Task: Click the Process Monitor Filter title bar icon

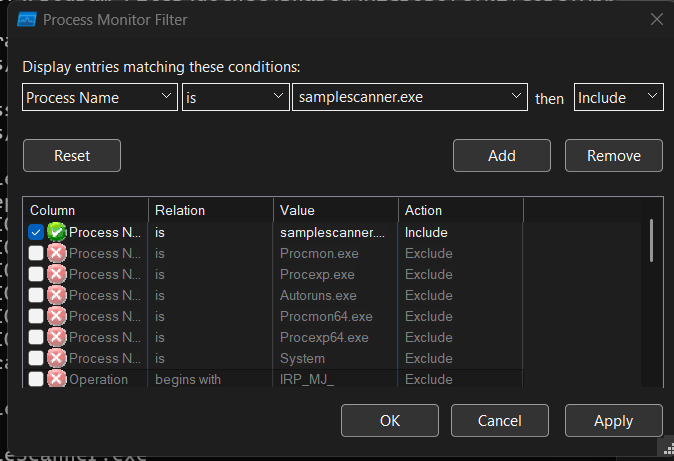Action: click(x=28, y=19)
